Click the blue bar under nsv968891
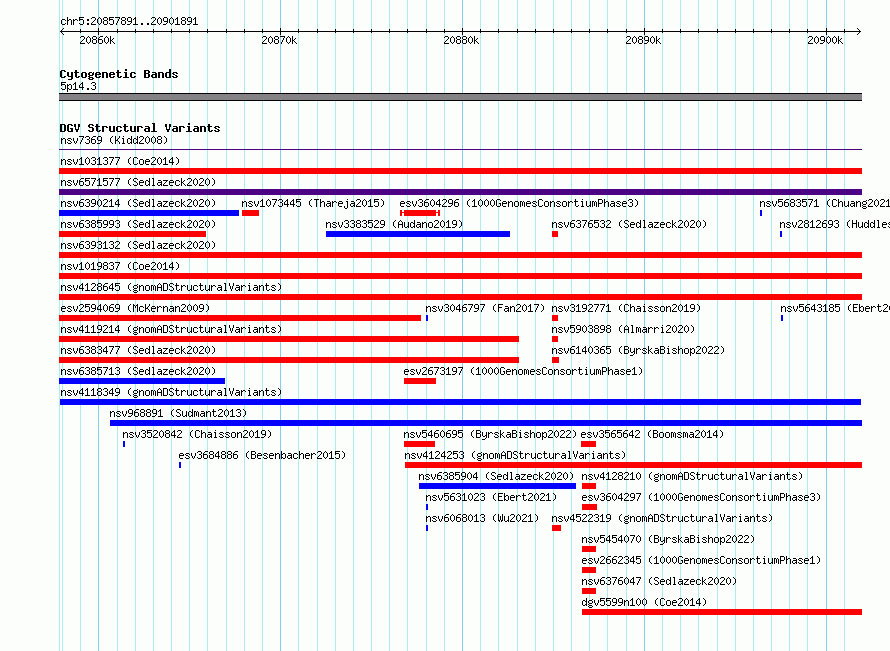 point(486,423)
